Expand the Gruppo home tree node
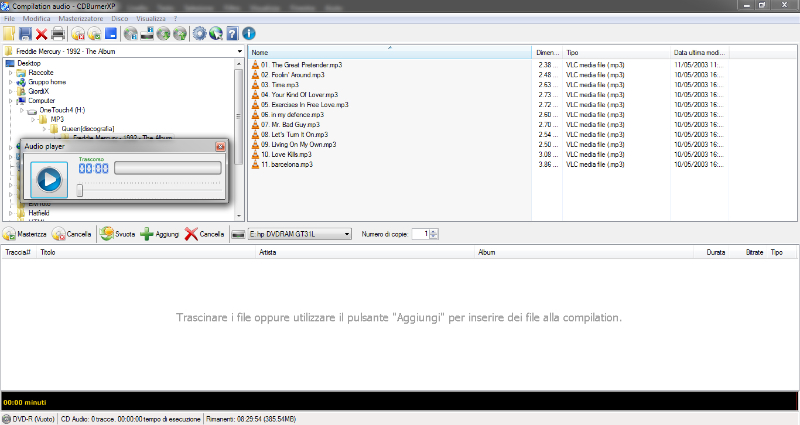 pyautogui.click(x=11, y=82)
